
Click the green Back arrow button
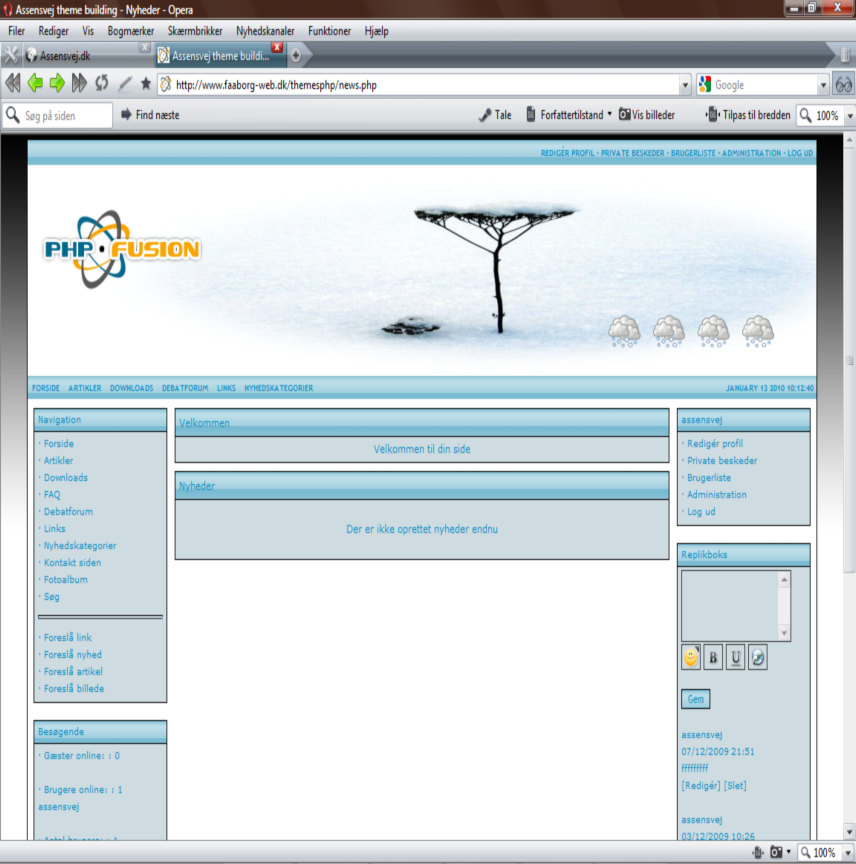point(35,84)
